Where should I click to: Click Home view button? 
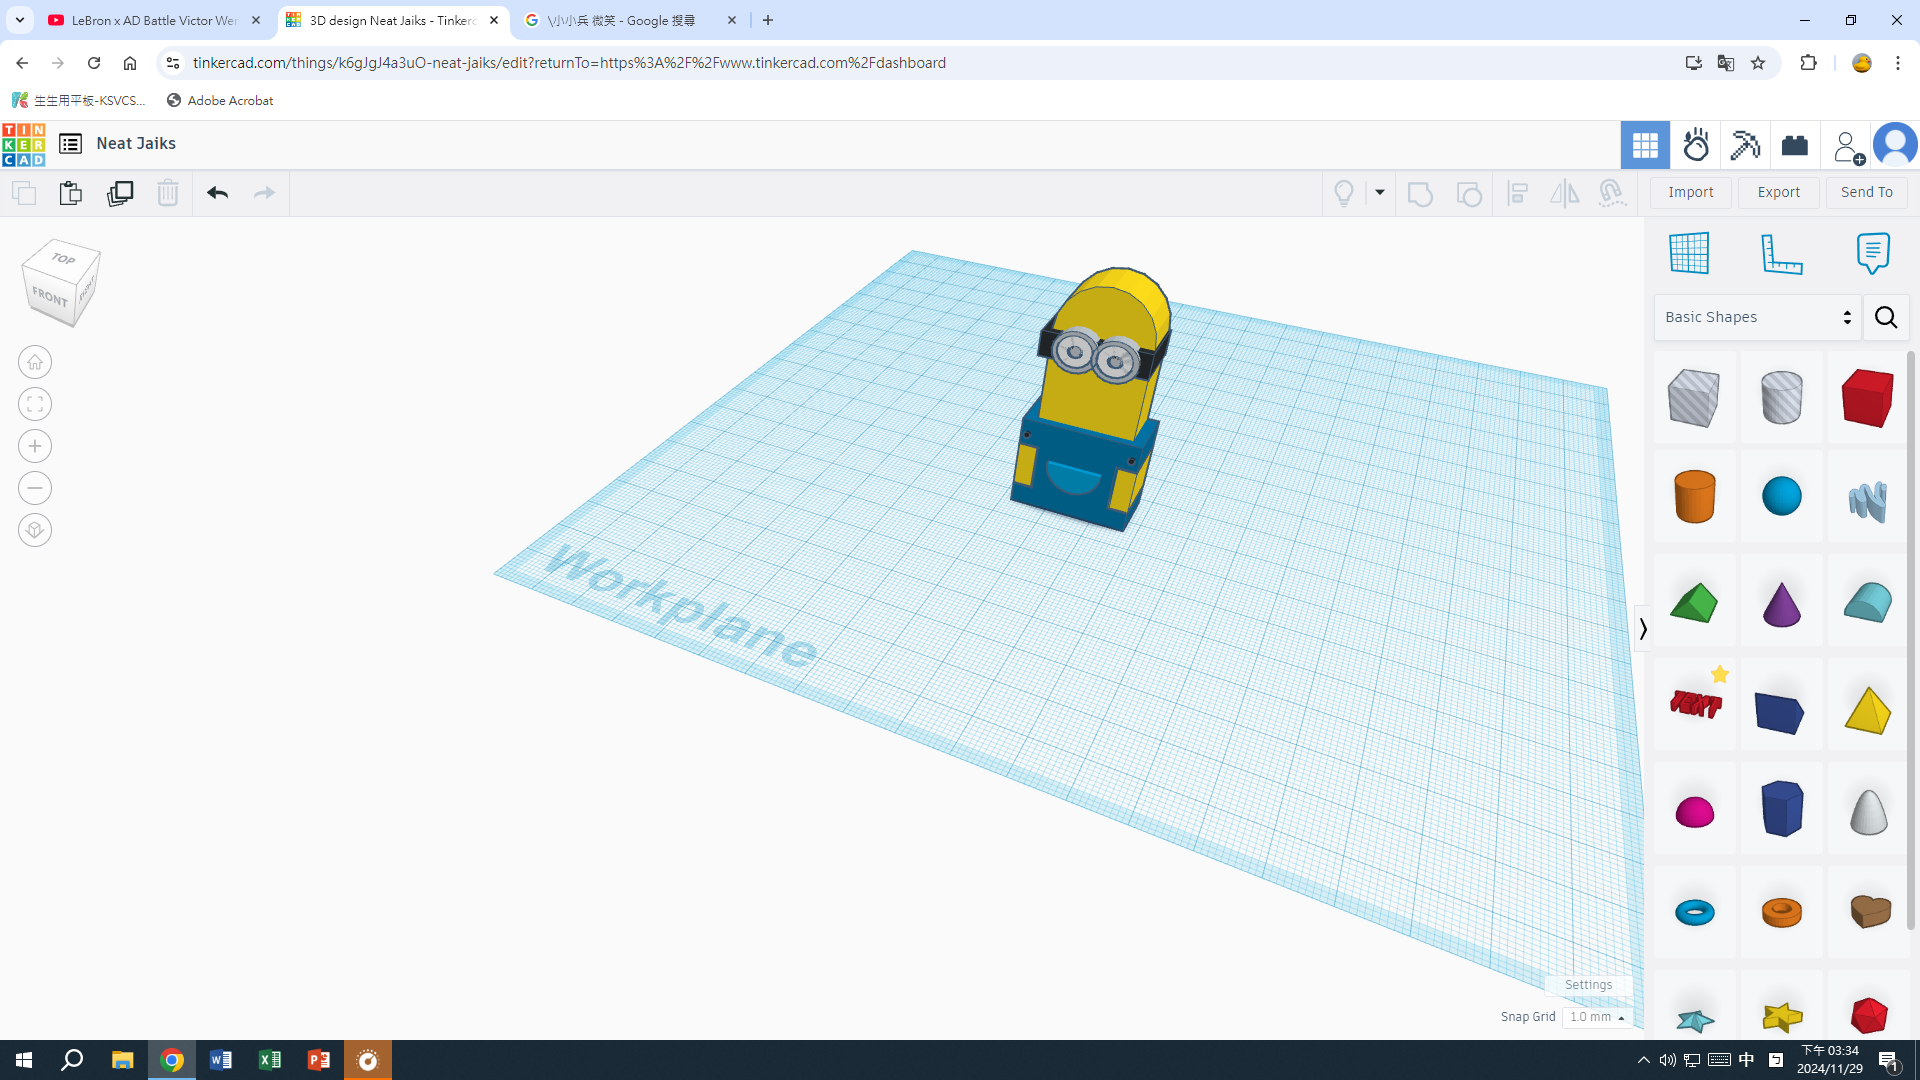[35, 362]
